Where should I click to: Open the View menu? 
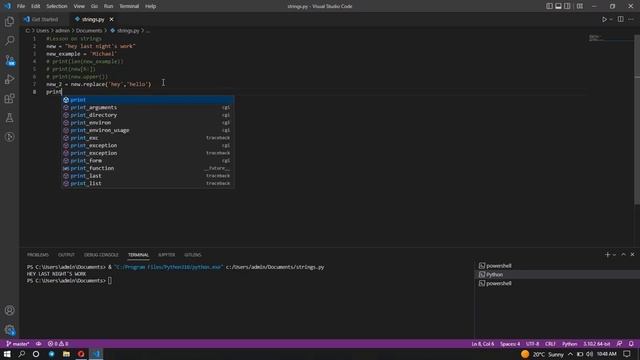point(79,6)
